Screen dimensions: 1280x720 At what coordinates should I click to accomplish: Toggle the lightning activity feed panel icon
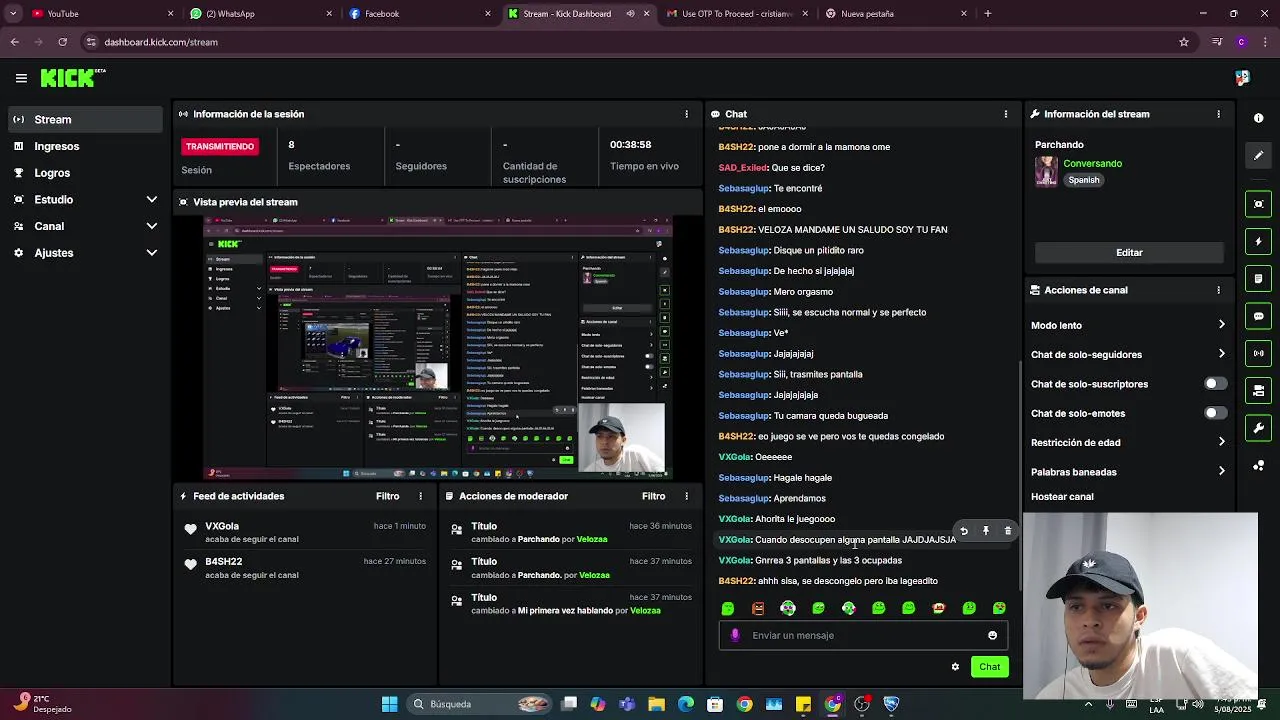1258,241
